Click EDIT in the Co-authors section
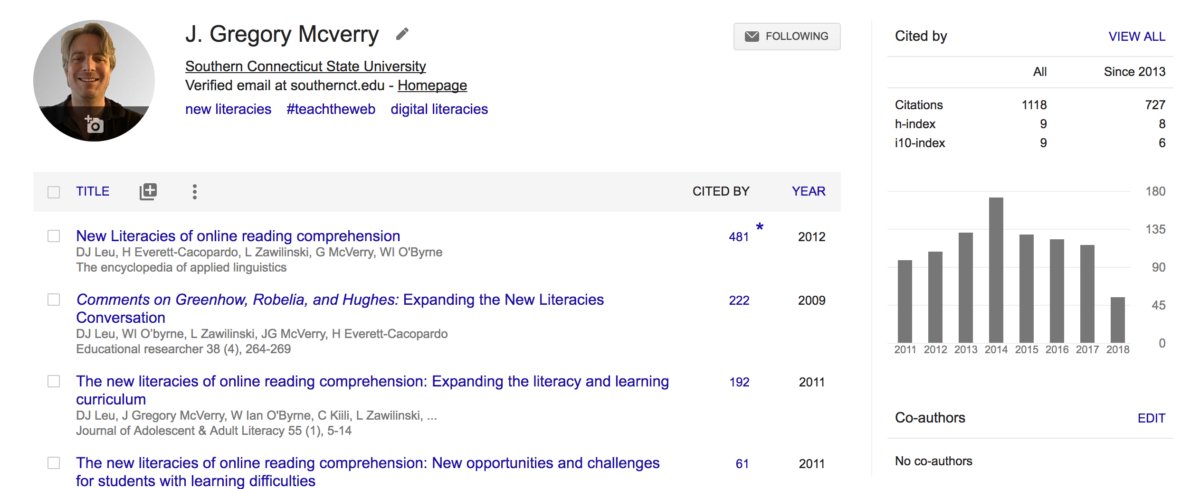 [x=1152, y=418]
